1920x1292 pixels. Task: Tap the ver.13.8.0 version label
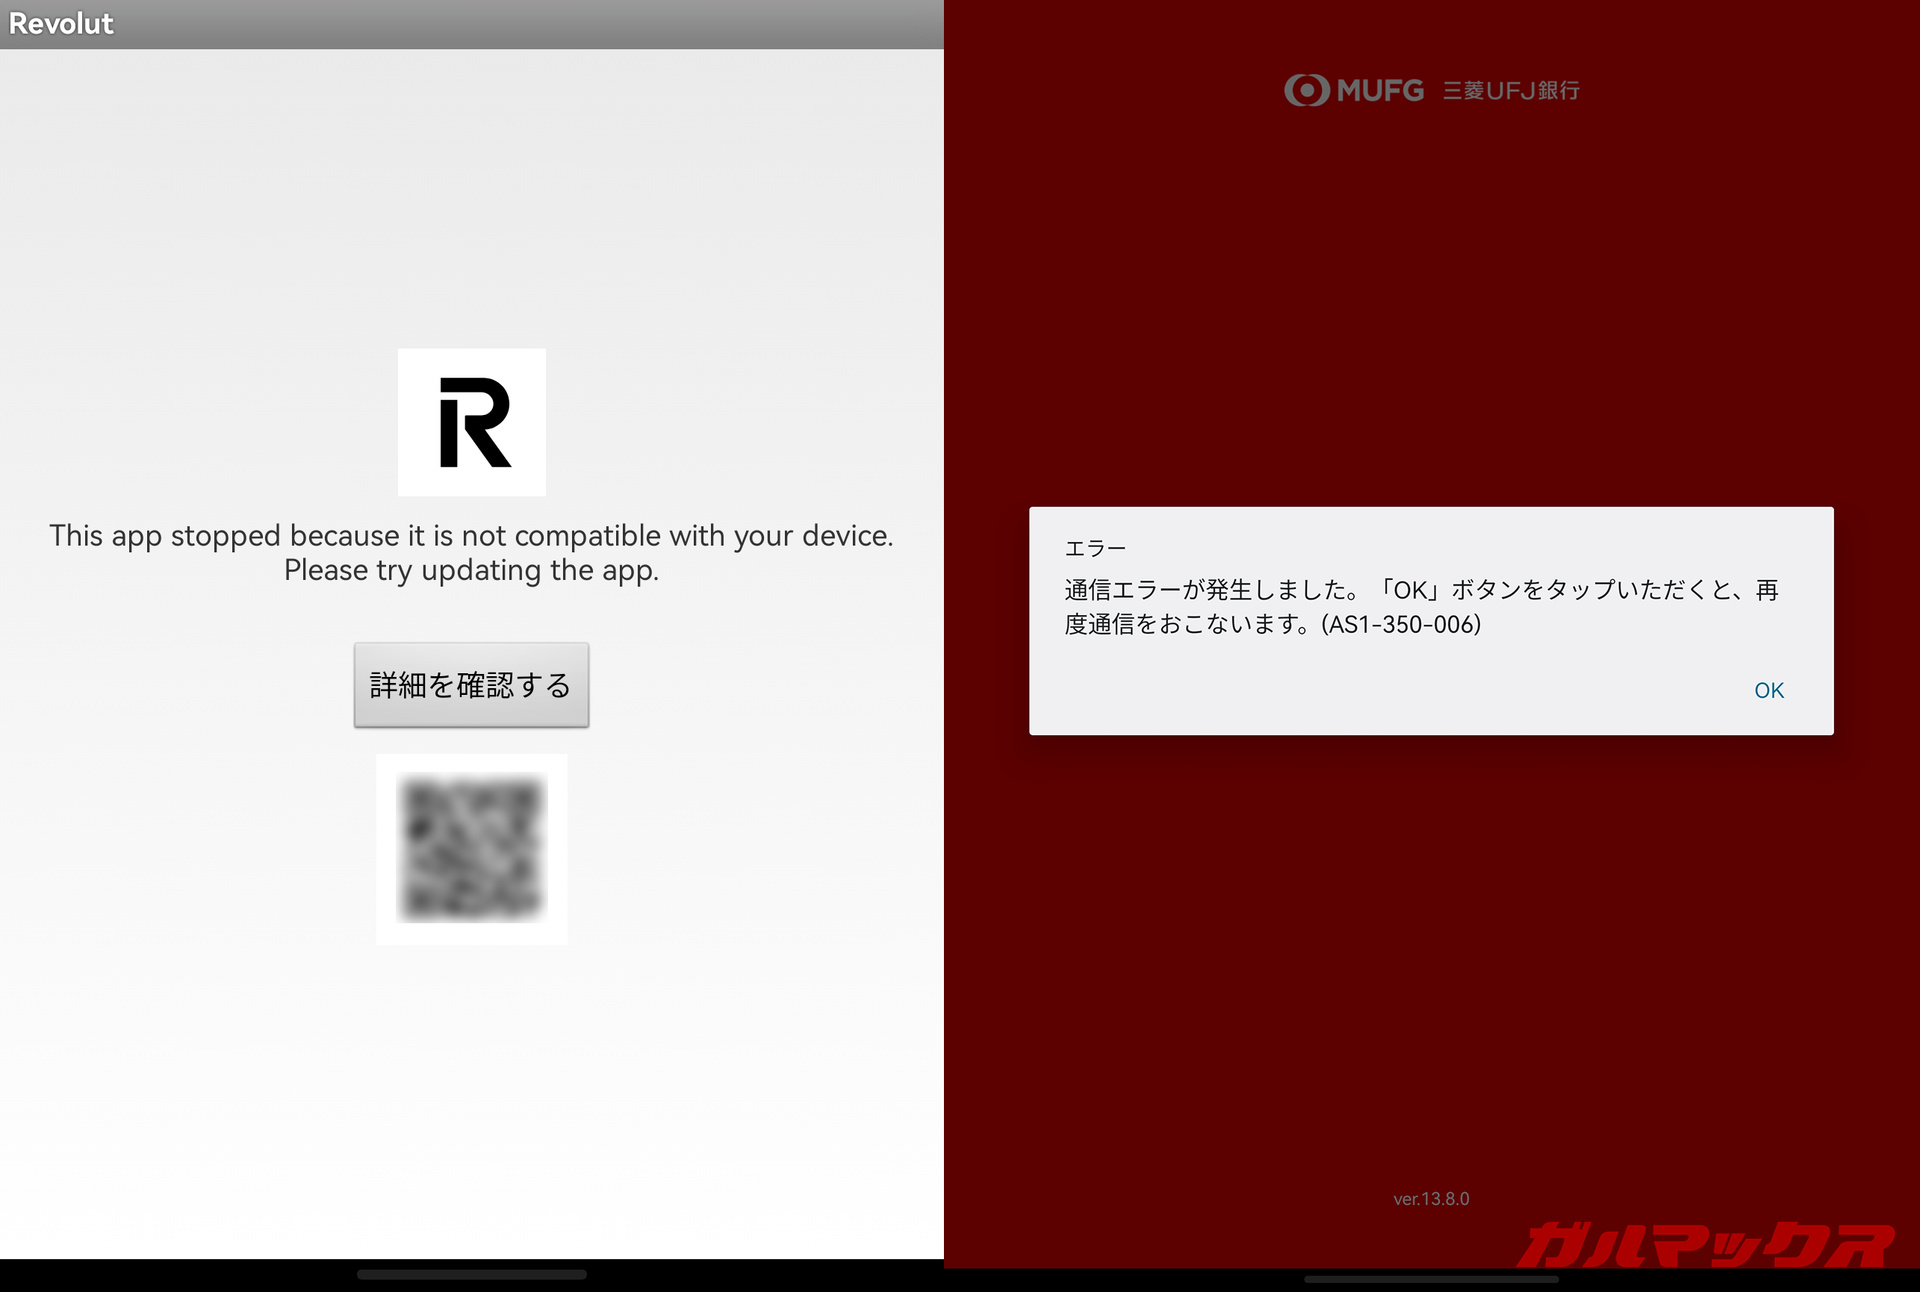(x=1431, y=1199)
